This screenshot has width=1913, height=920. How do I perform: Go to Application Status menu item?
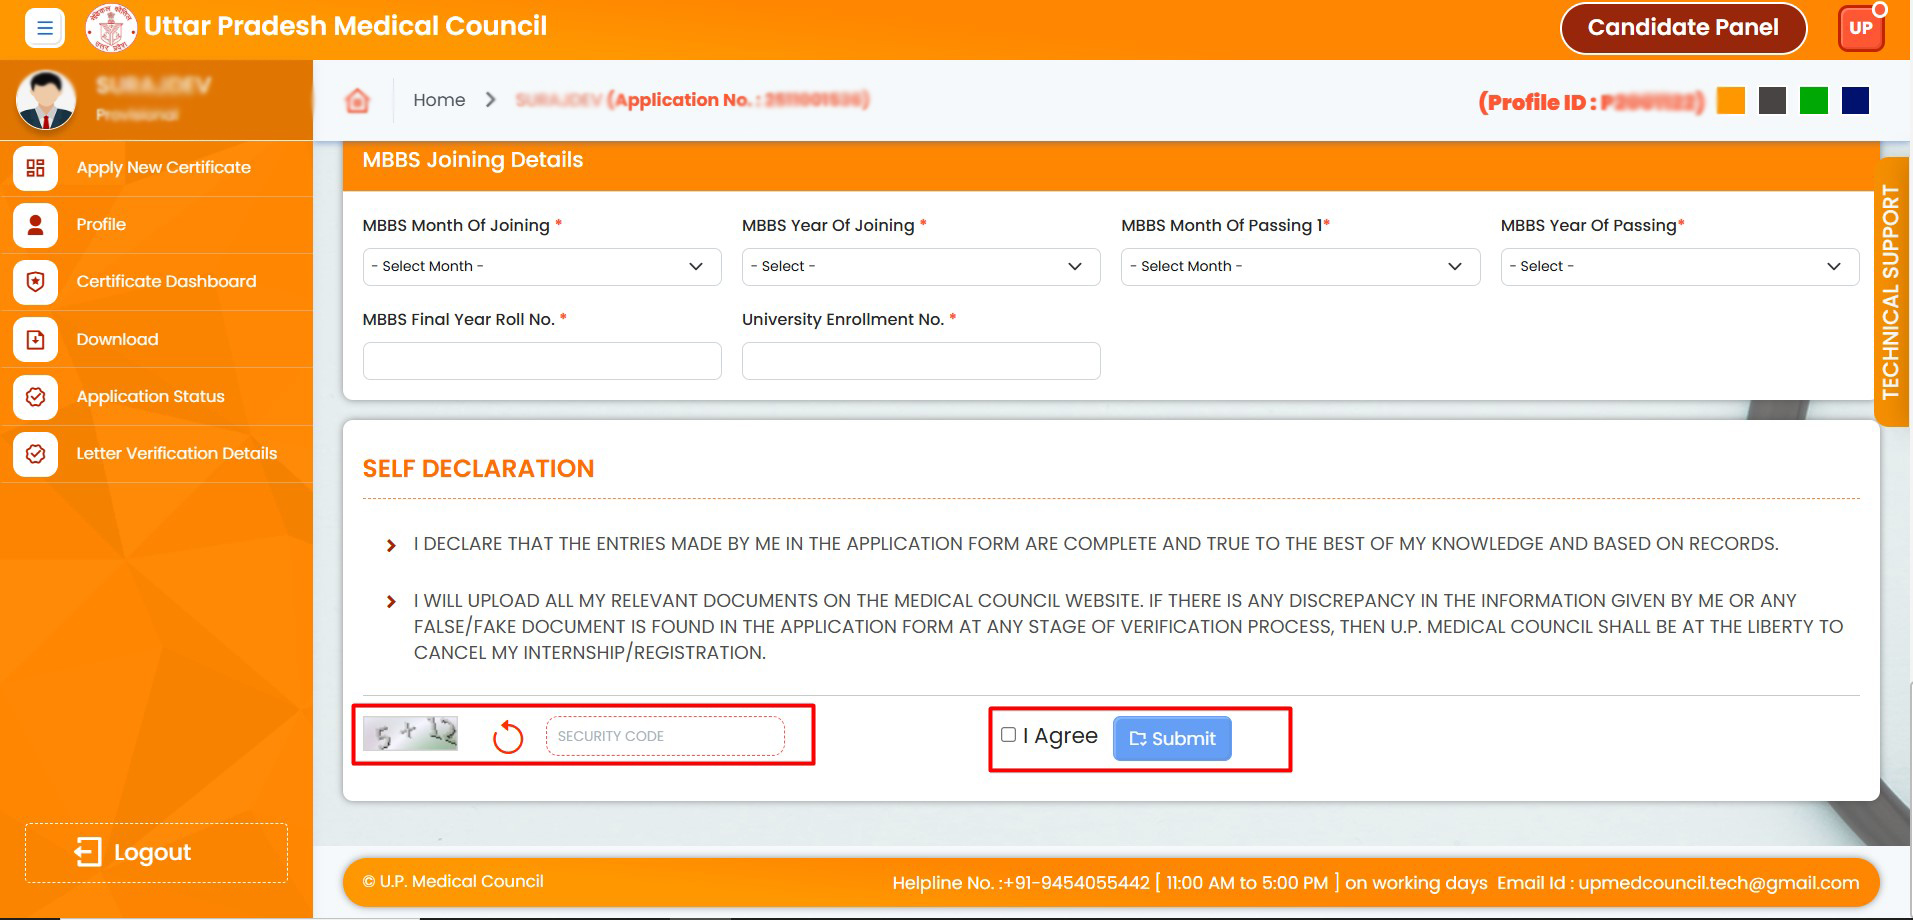[x=150, y=397]
